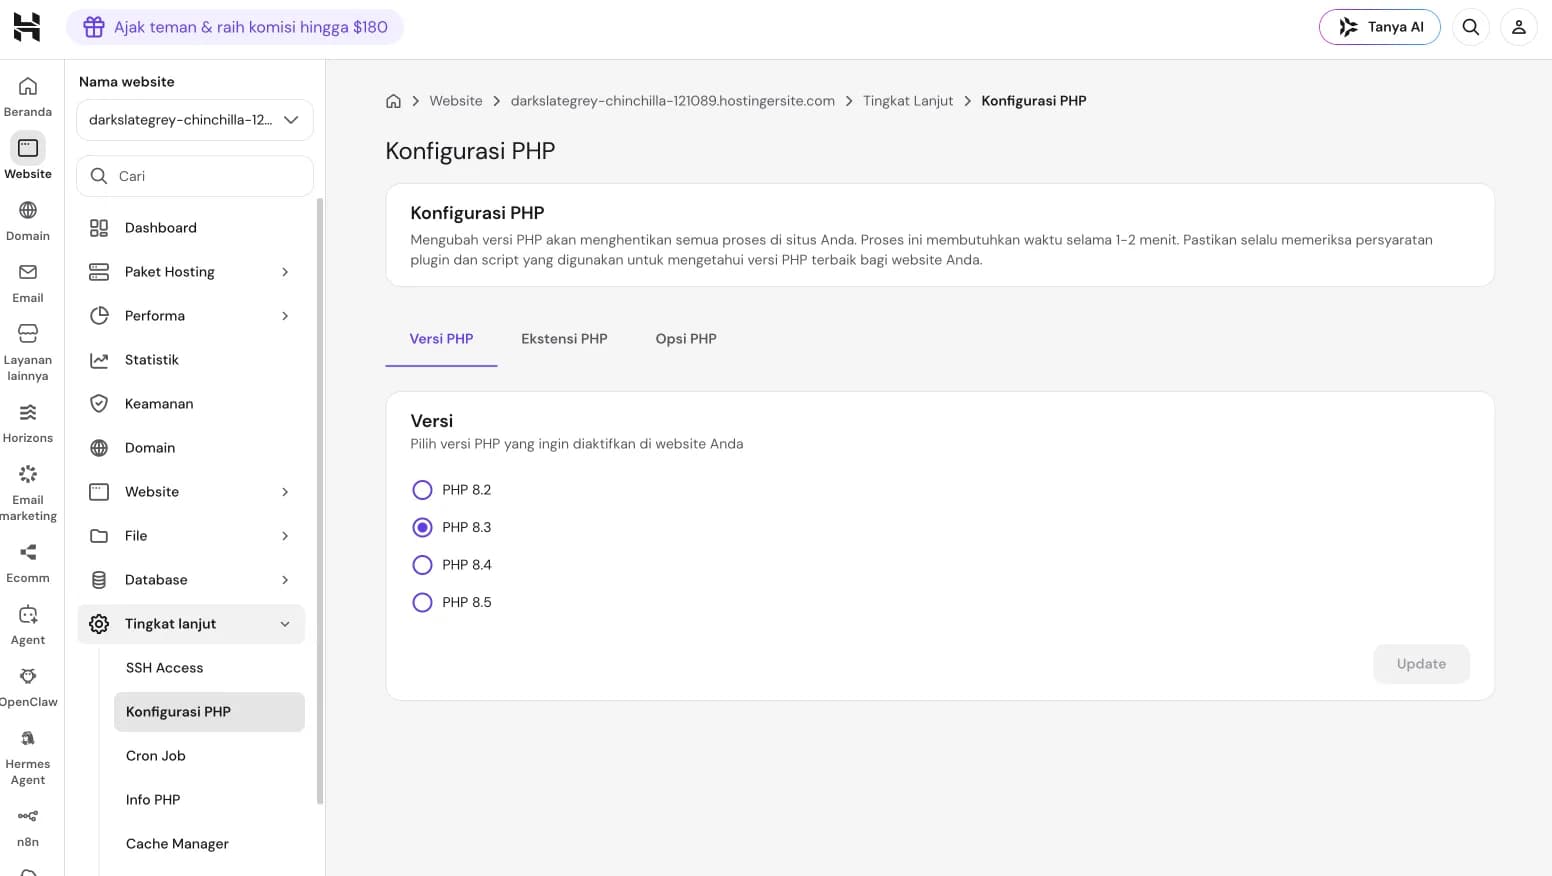Open Email envelope icon in left rail
The width and height of the screenshot is (1552, 876).
(28, 272)
